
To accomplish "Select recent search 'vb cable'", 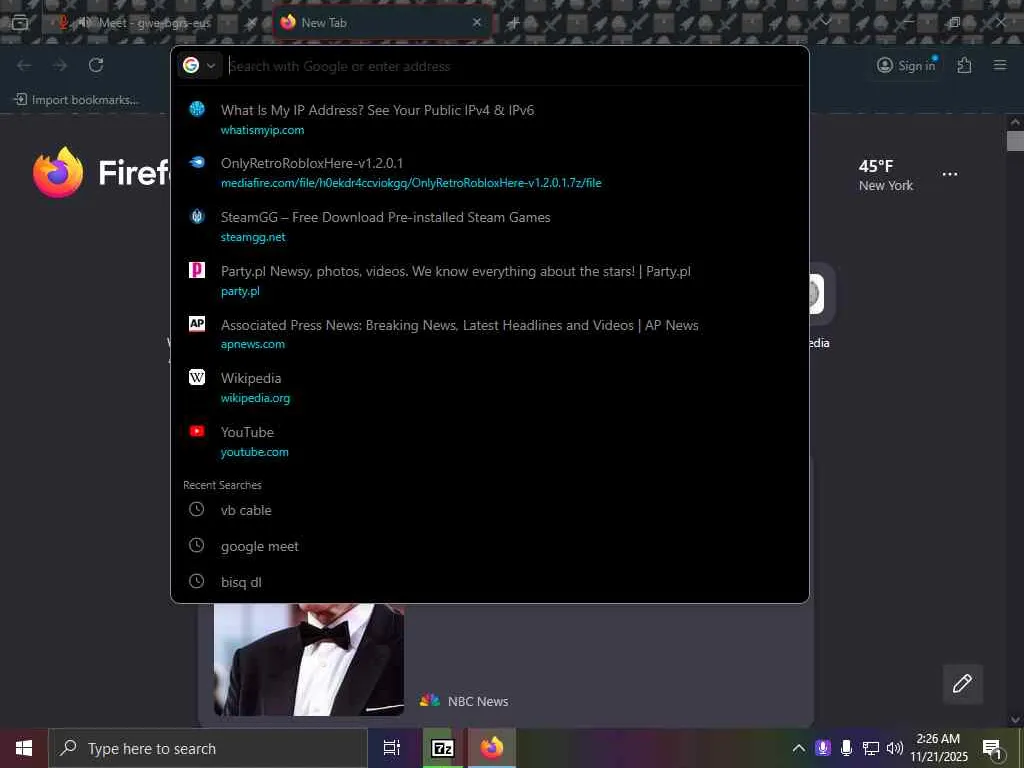I will pos(490,510).
